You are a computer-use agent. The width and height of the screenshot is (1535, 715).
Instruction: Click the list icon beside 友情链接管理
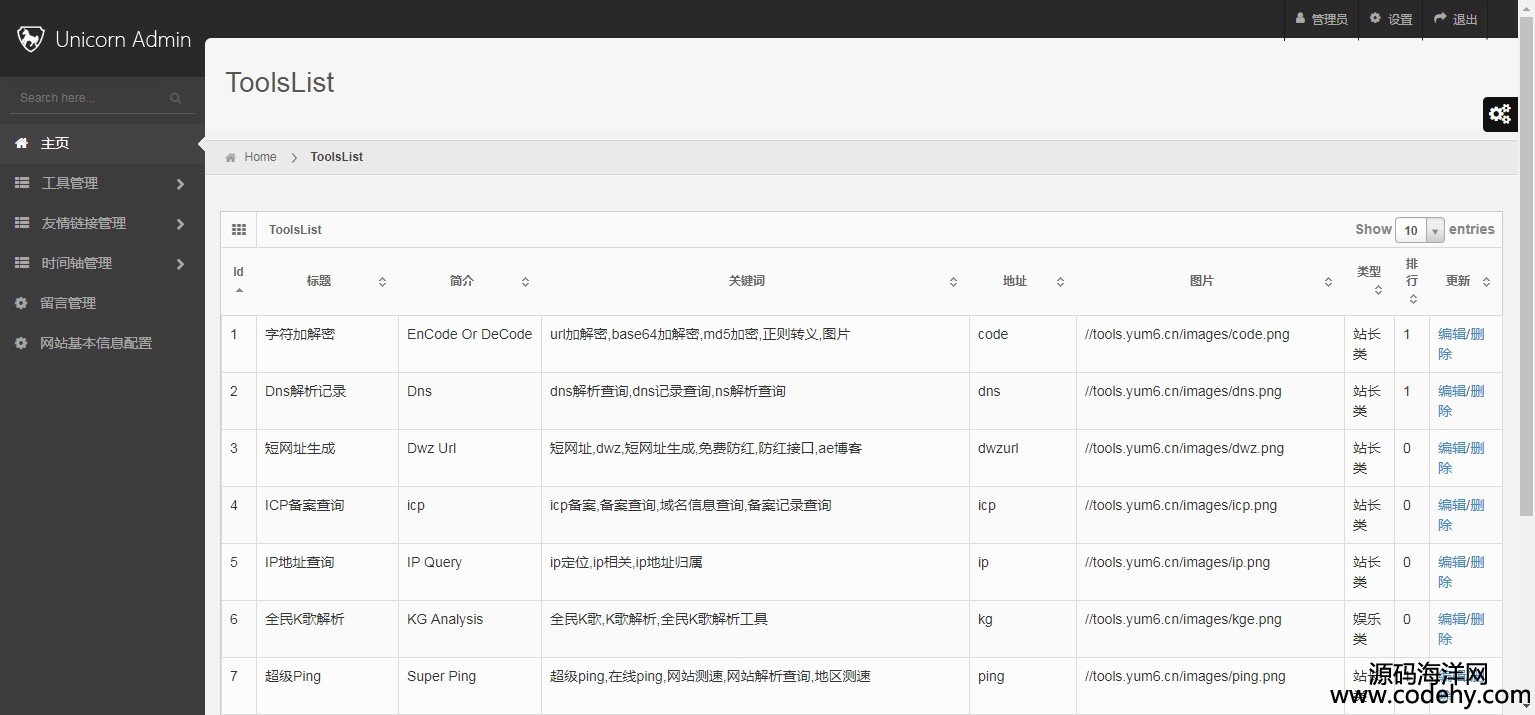(x=21, y=223)
